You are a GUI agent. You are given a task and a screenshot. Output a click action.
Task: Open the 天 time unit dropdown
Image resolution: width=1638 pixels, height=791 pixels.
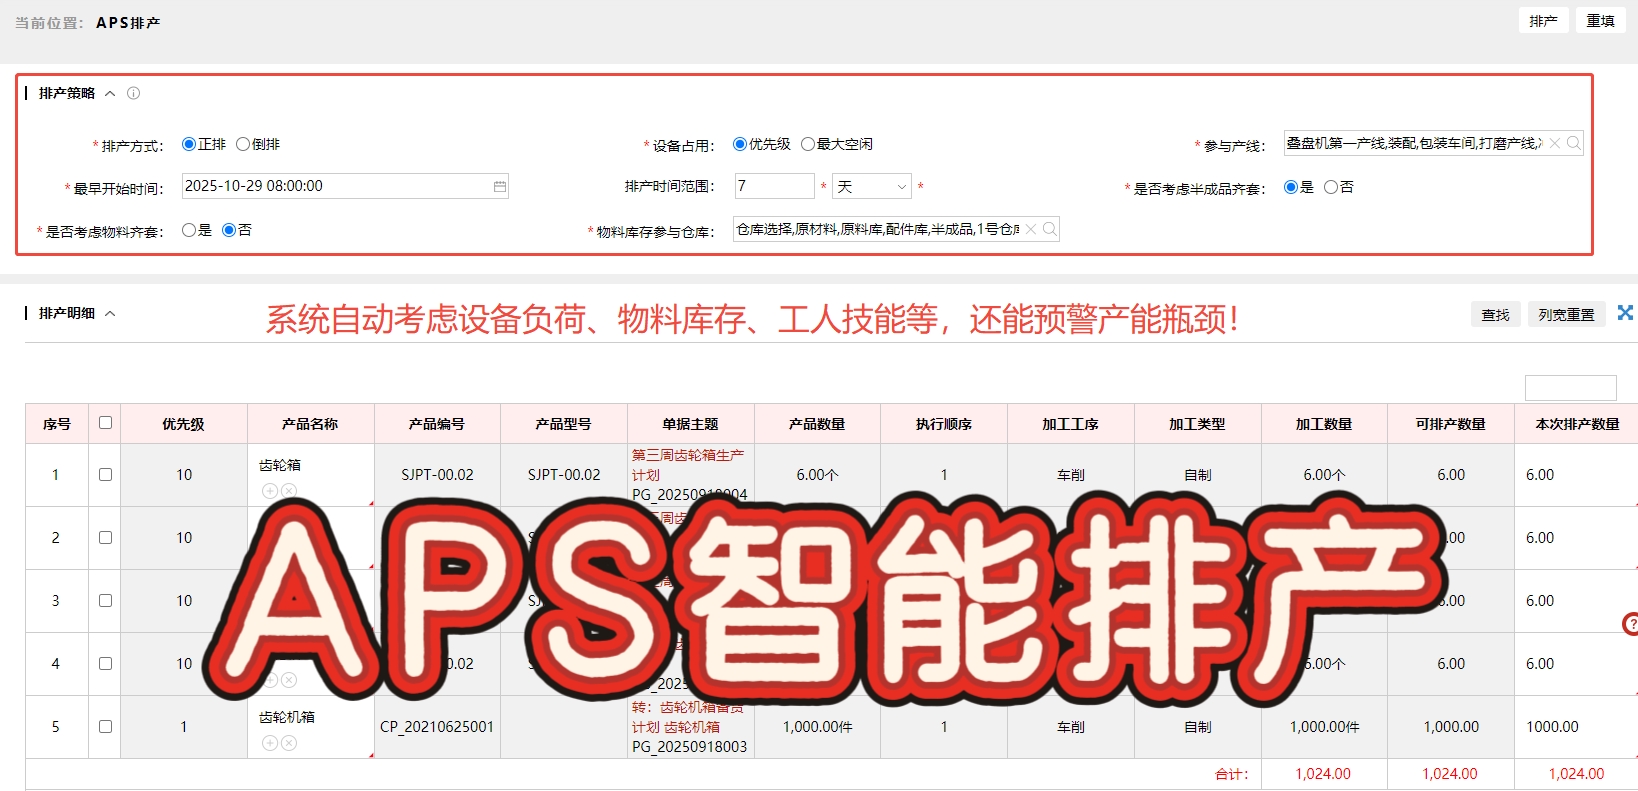(872, 187)
